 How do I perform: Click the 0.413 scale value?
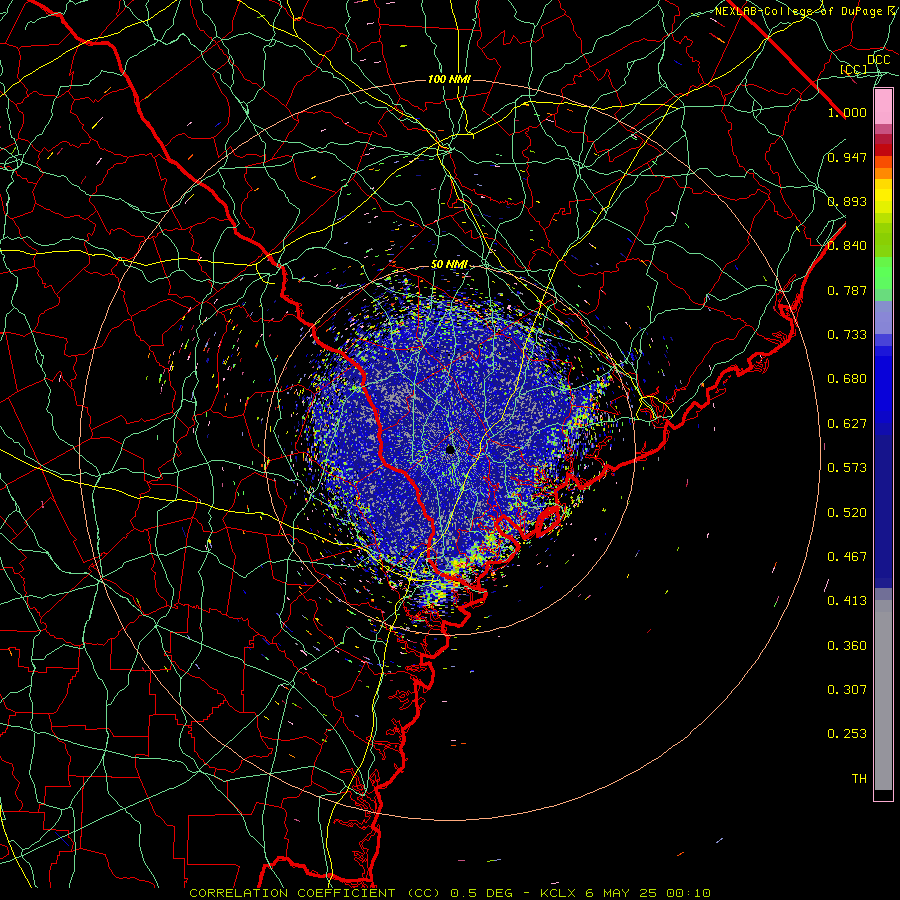(x=847, y=601)
